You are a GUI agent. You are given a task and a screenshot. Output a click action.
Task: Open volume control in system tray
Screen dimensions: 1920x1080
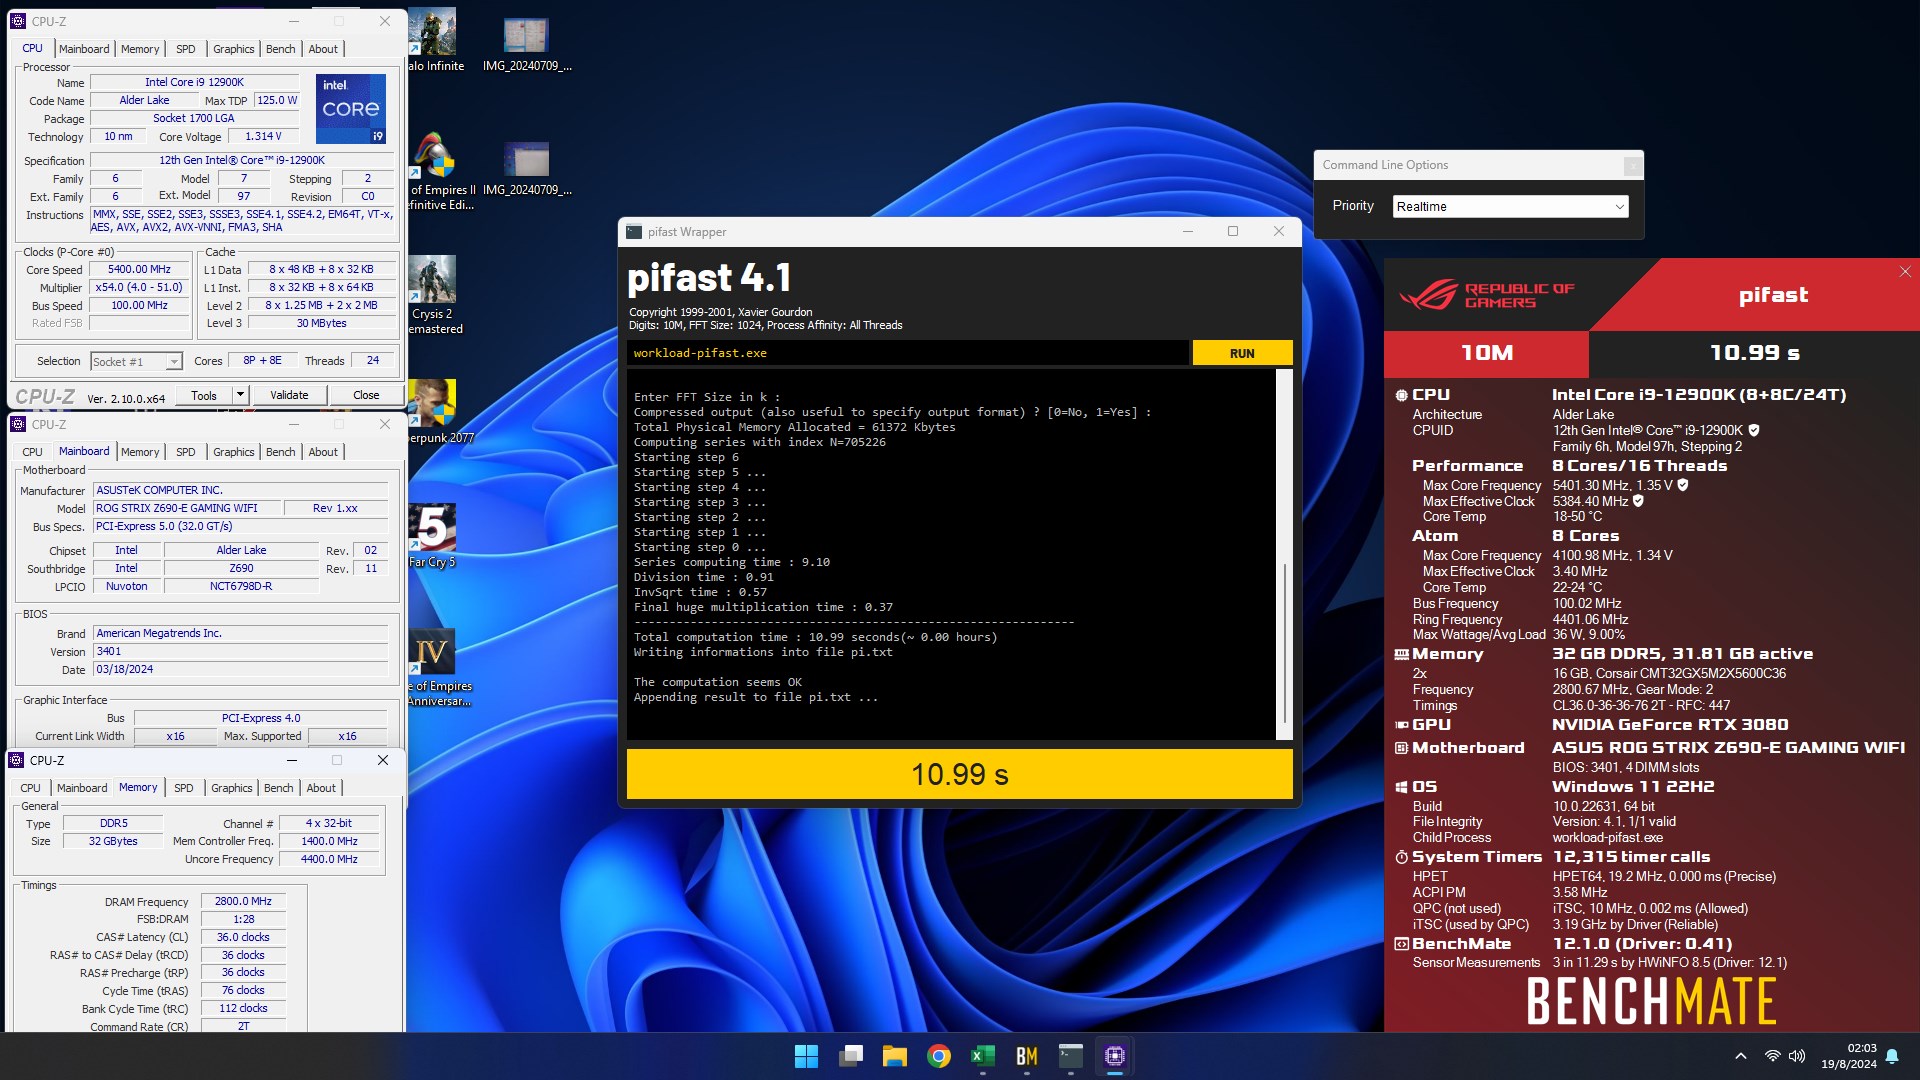pyautogui.click(x=1797, y=1056)
